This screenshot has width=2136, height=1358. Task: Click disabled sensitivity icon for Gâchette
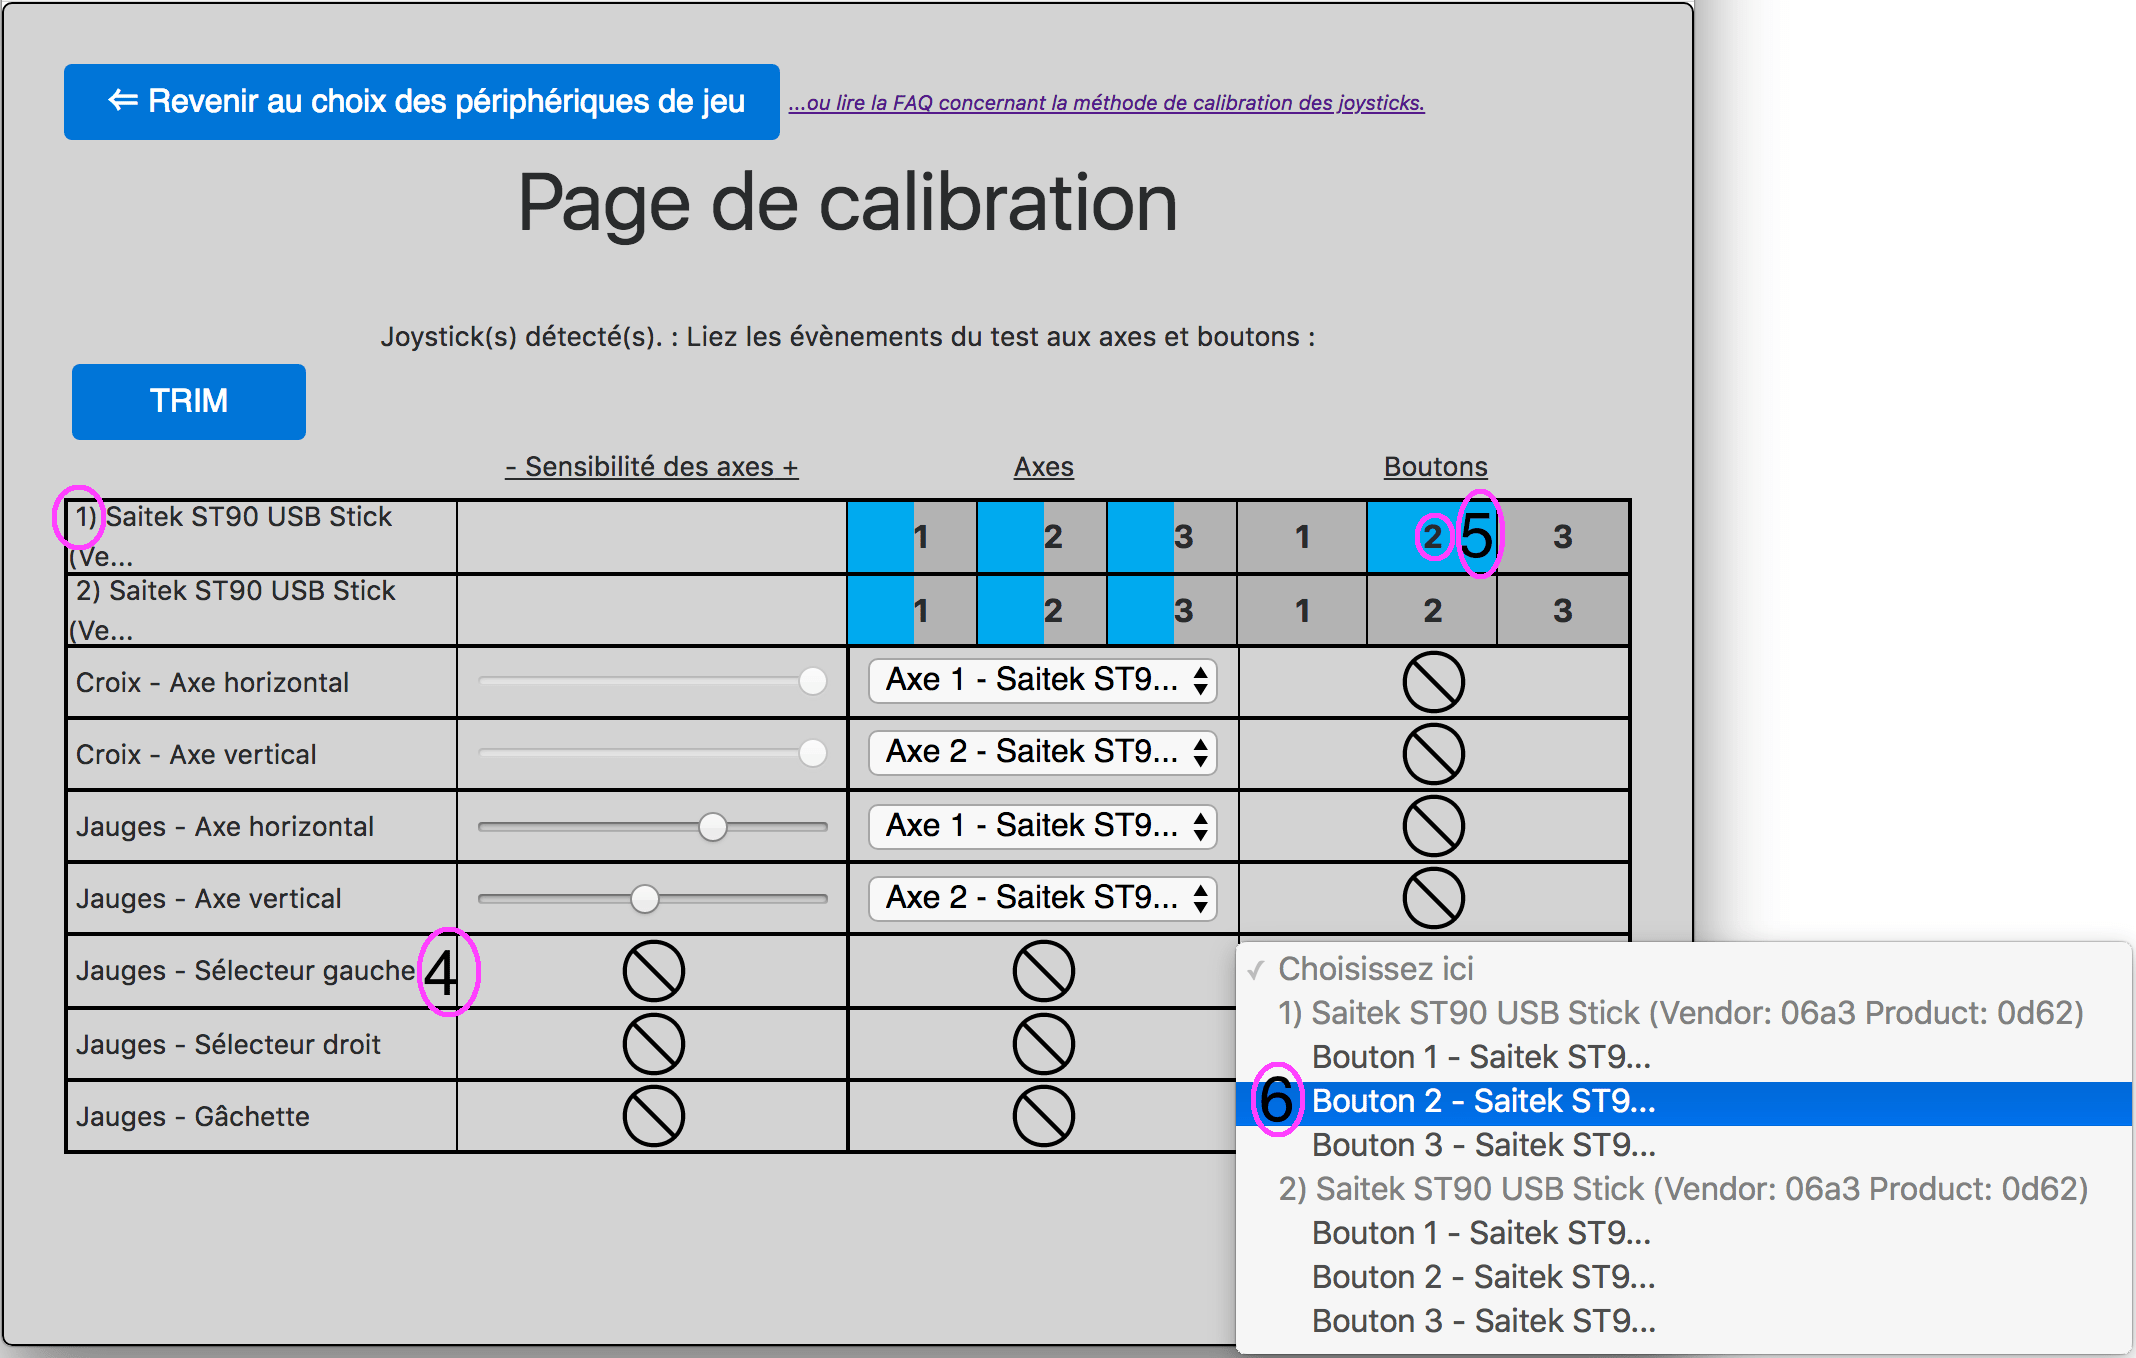point(654,1116)
